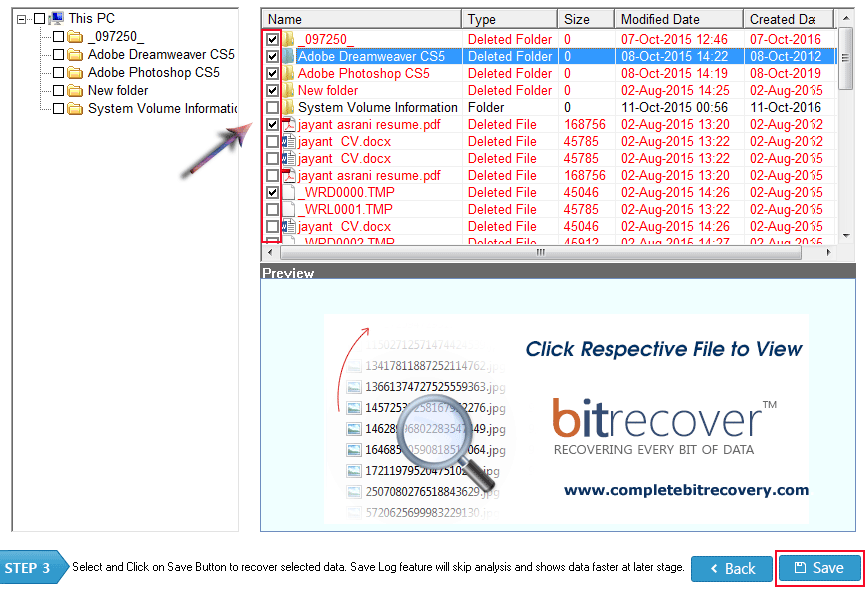Click the vertical scrollbar thumb
866x591 pixels.
click(x=845, y=58)
